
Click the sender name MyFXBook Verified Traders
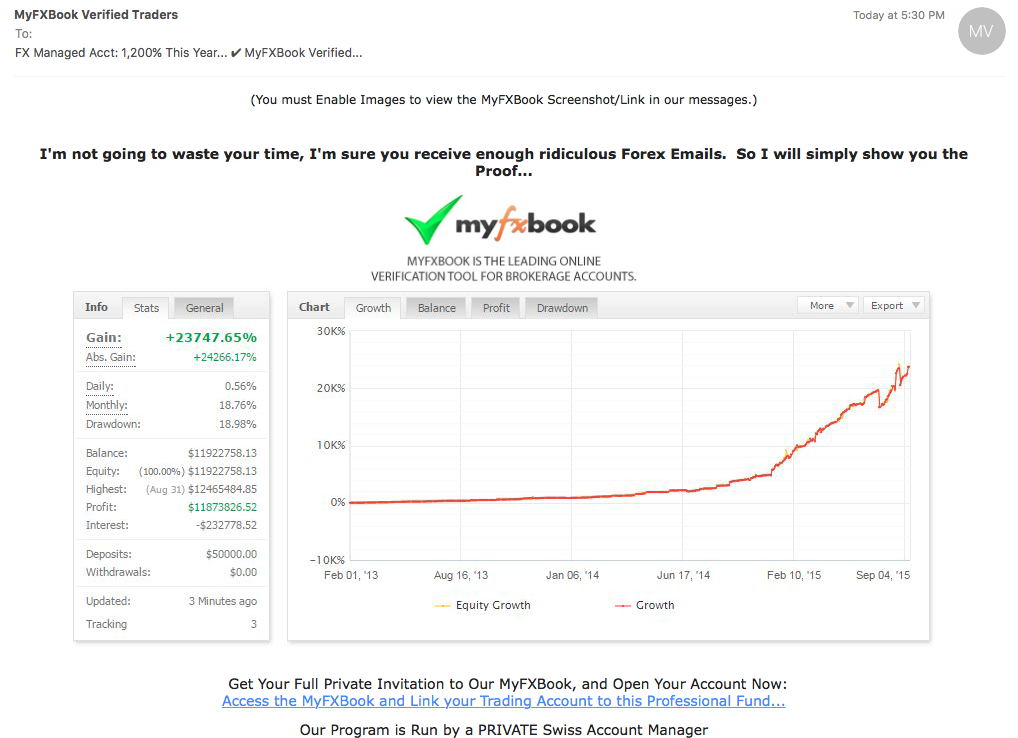point(96,14)
